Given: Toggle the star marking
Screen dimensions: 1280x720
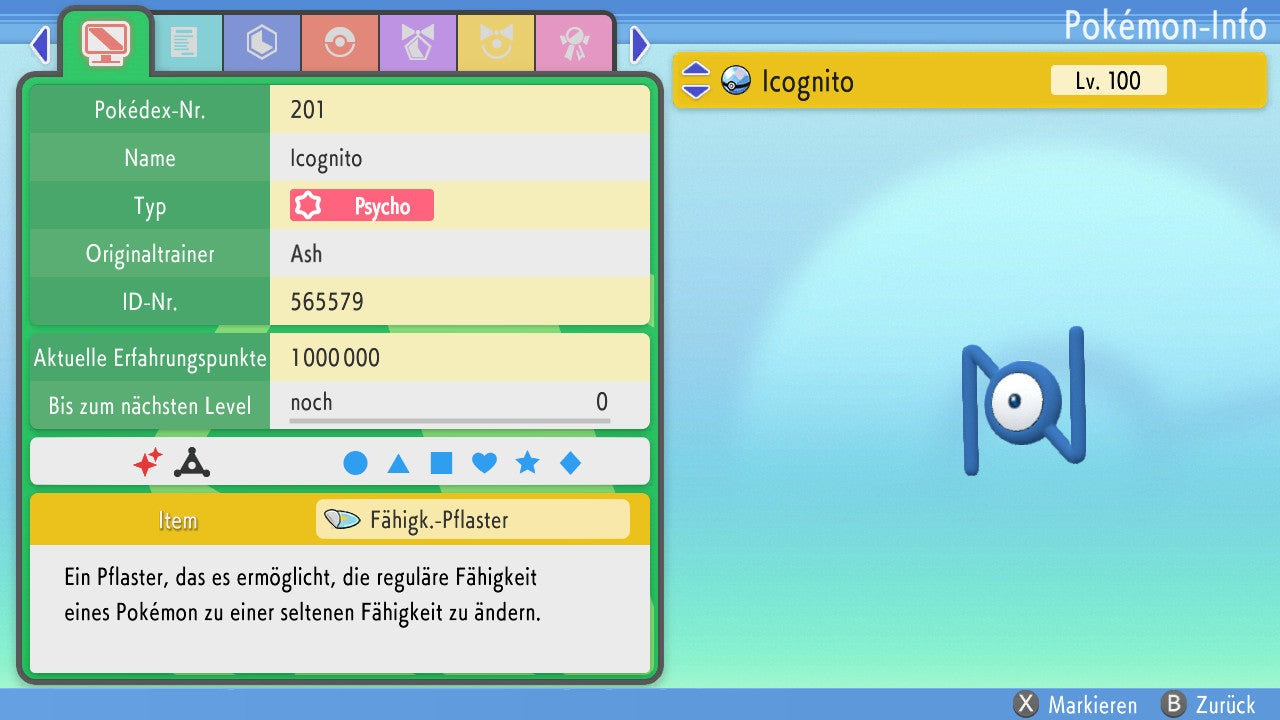Looking at the screenshot, I should [x=527, y=463].
